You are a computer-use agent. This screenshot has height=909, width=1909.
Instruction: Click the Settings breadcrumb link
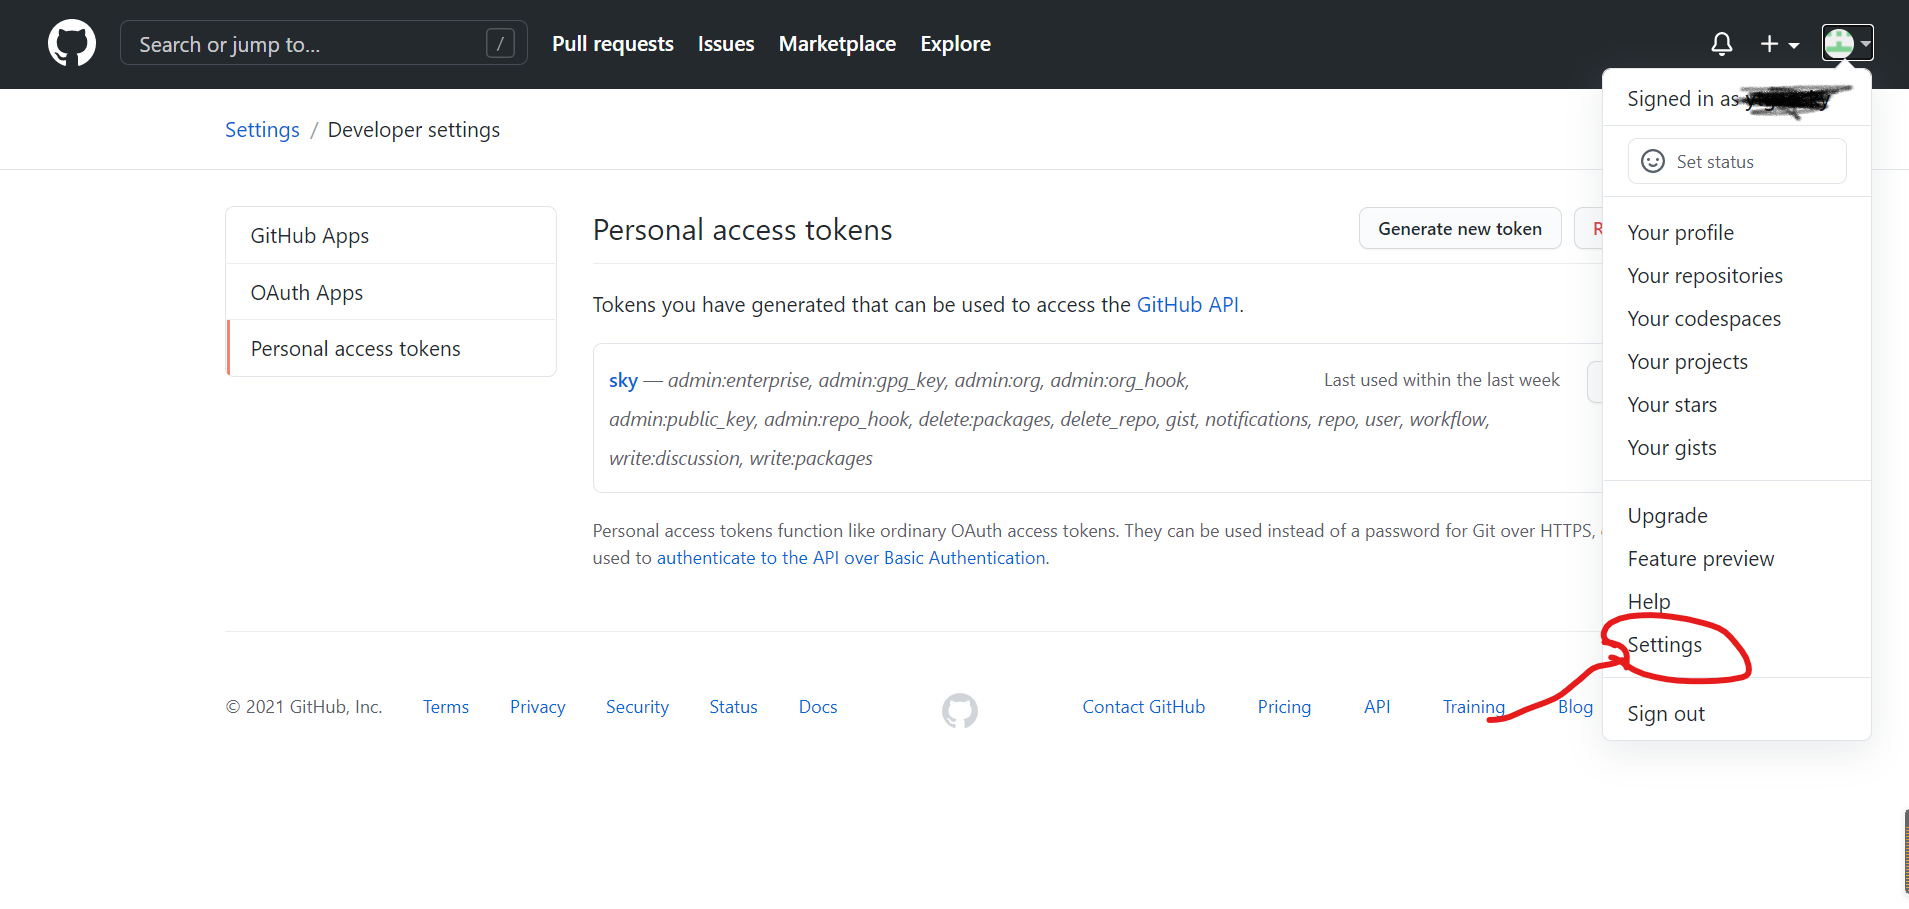[x=262, y=130]
